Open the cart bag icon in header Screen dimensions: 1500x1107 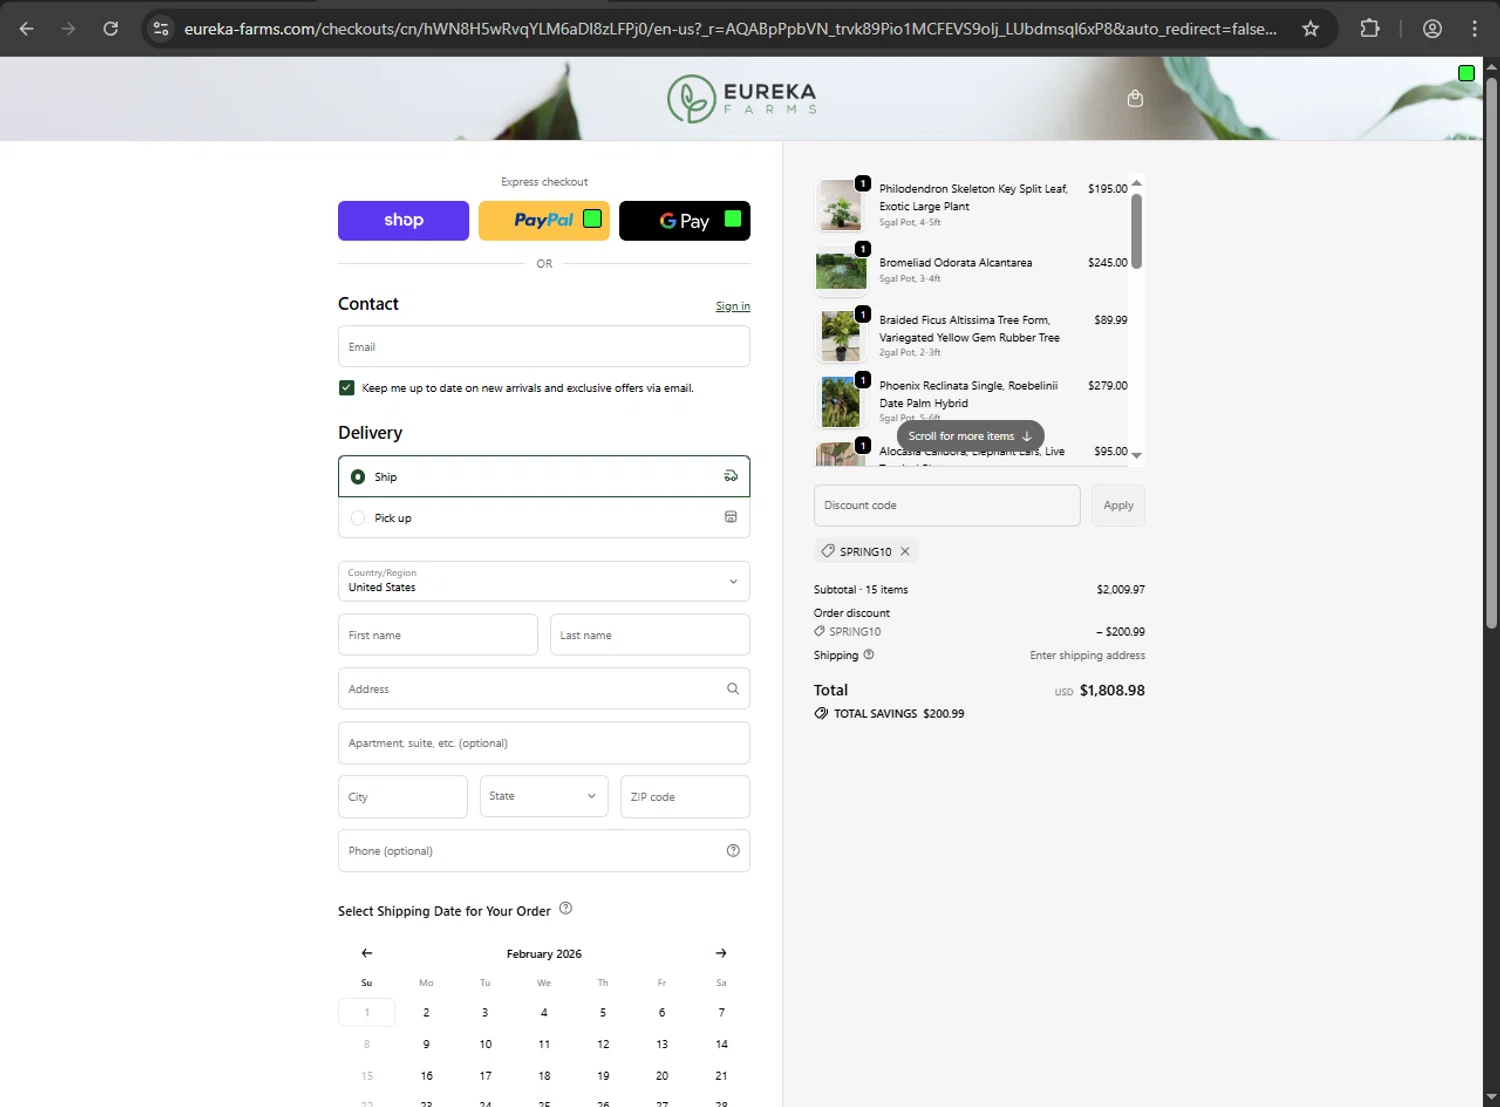pos(1135,98)
